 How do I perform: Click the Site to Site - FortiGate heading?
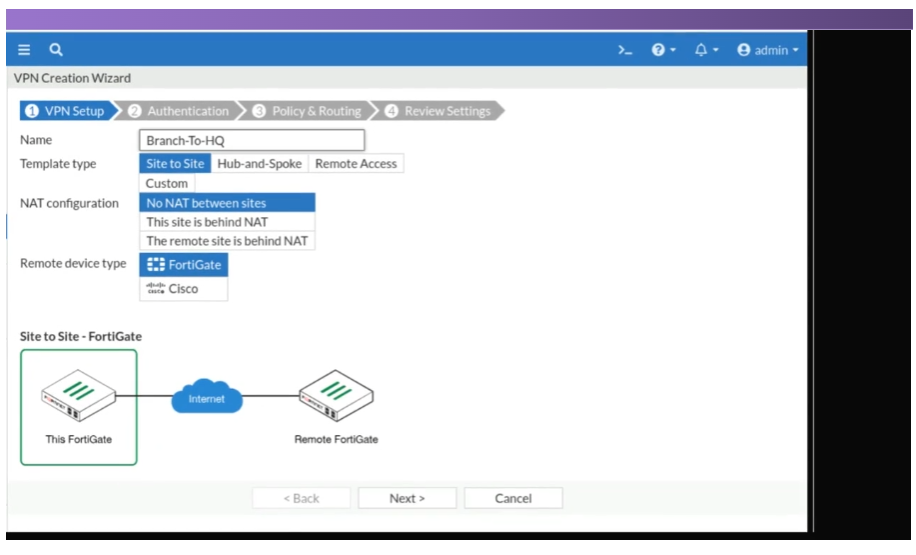tap(81, 337)
